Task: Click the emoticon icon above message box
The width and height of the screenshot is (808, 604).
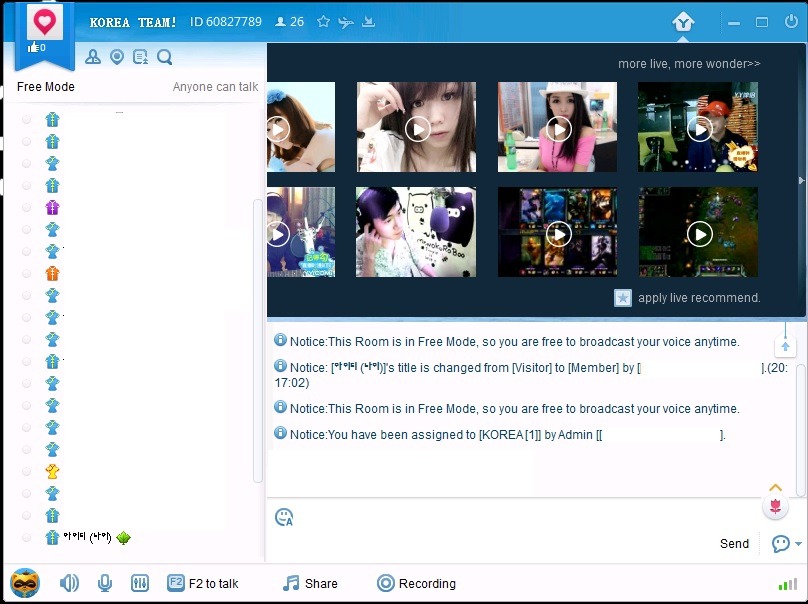Action: point(284,517)
